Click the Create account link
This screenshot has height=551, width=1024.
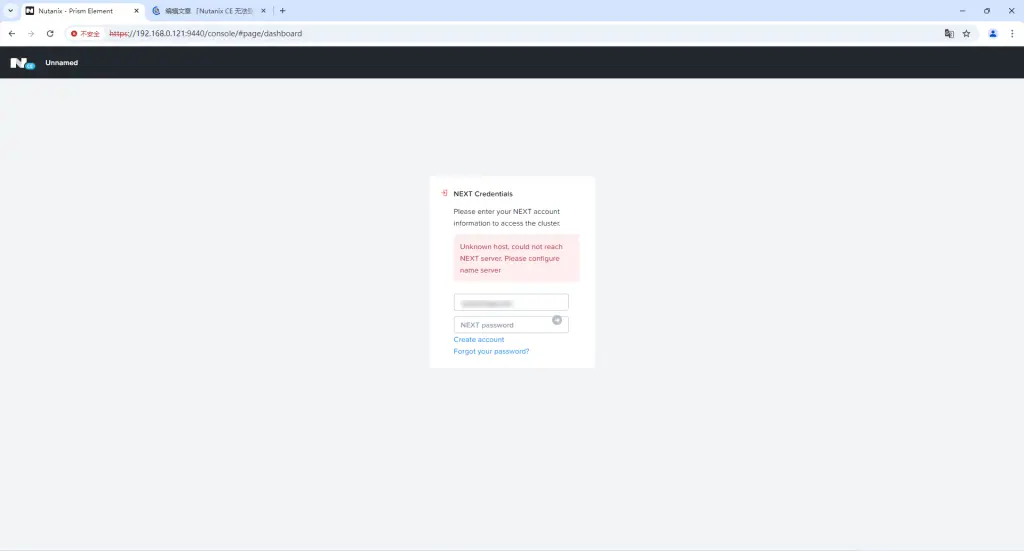pyautogui.click(x=479, y=340)
